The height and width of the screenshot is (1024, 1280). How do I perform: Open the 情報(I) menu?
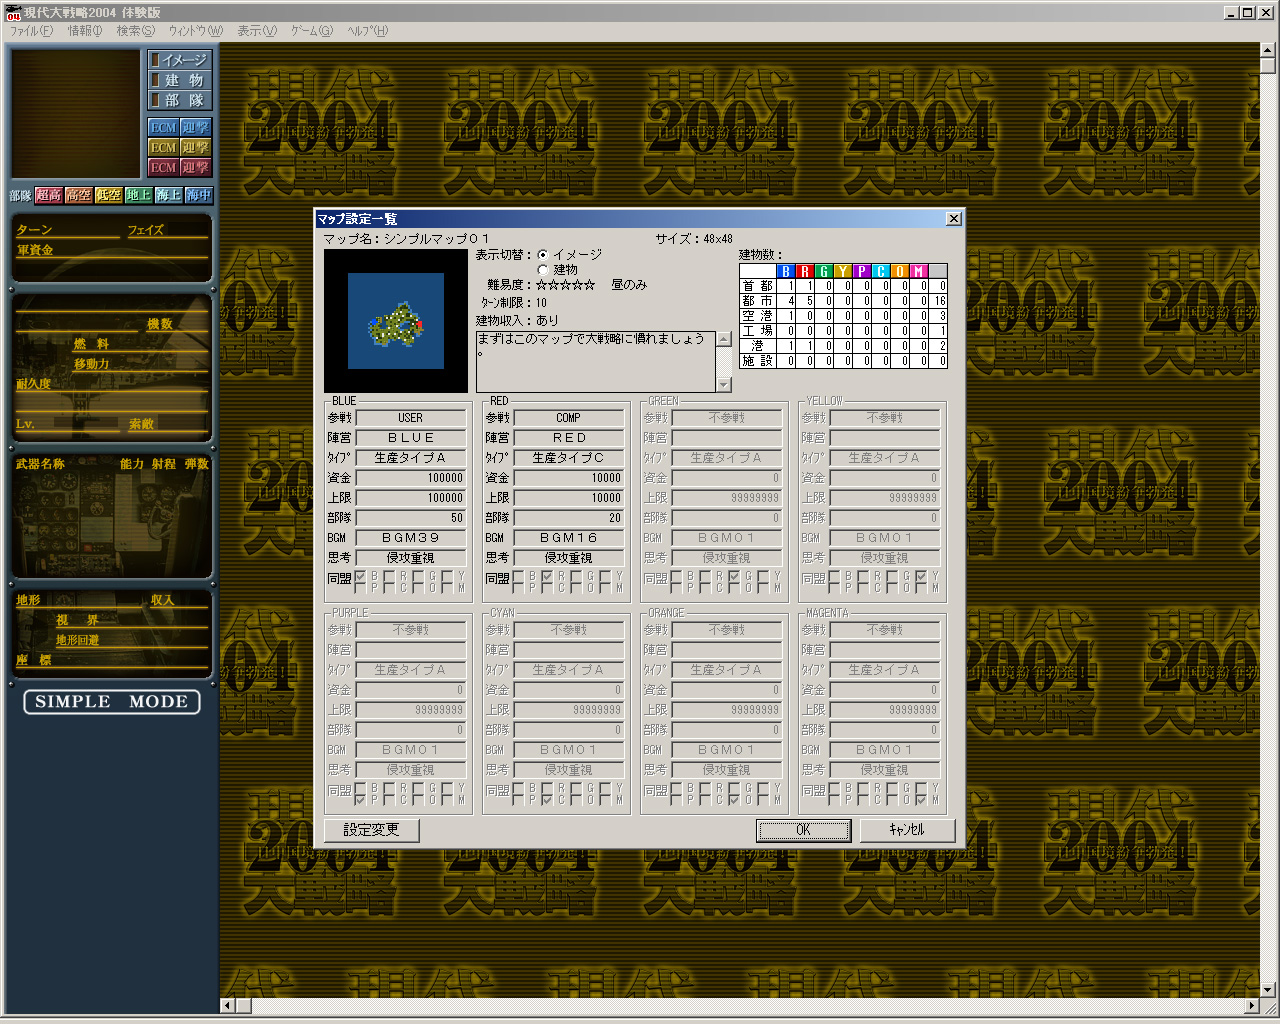point(85,31)
